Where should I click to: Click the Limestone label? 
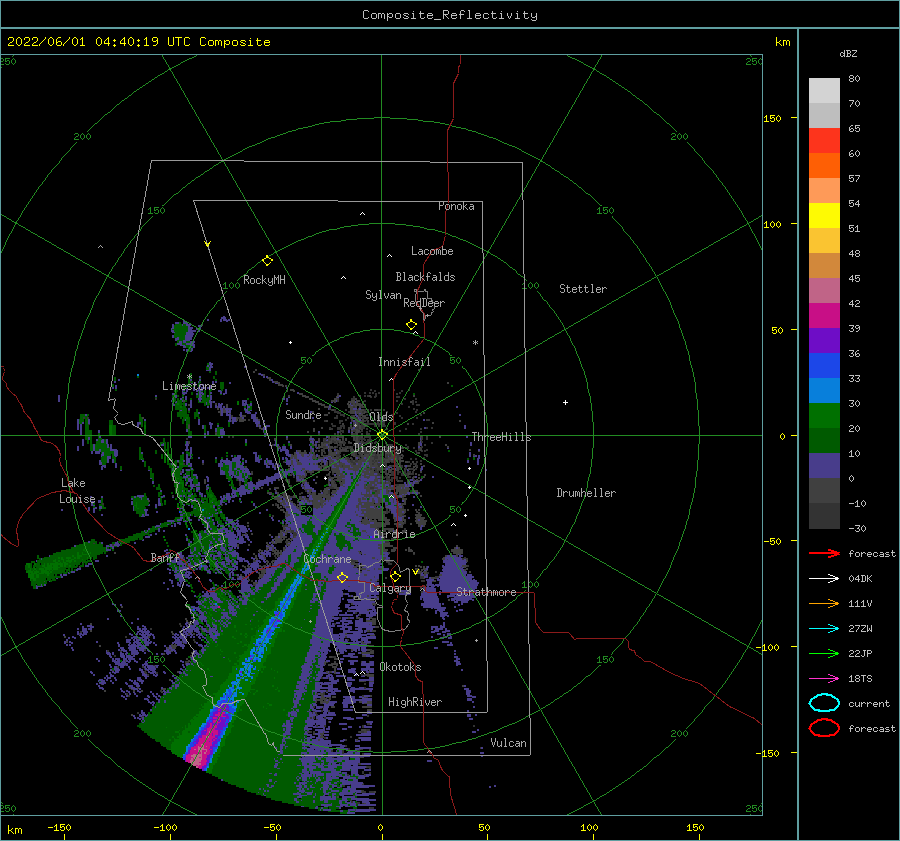click(x=189, y=386)
